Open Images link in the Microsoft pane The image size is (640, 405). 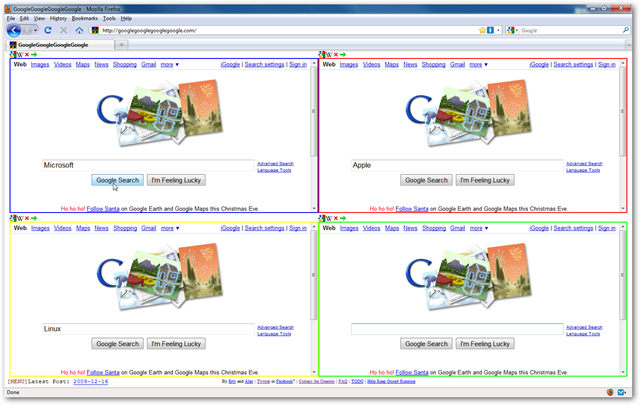coord(40,65)
